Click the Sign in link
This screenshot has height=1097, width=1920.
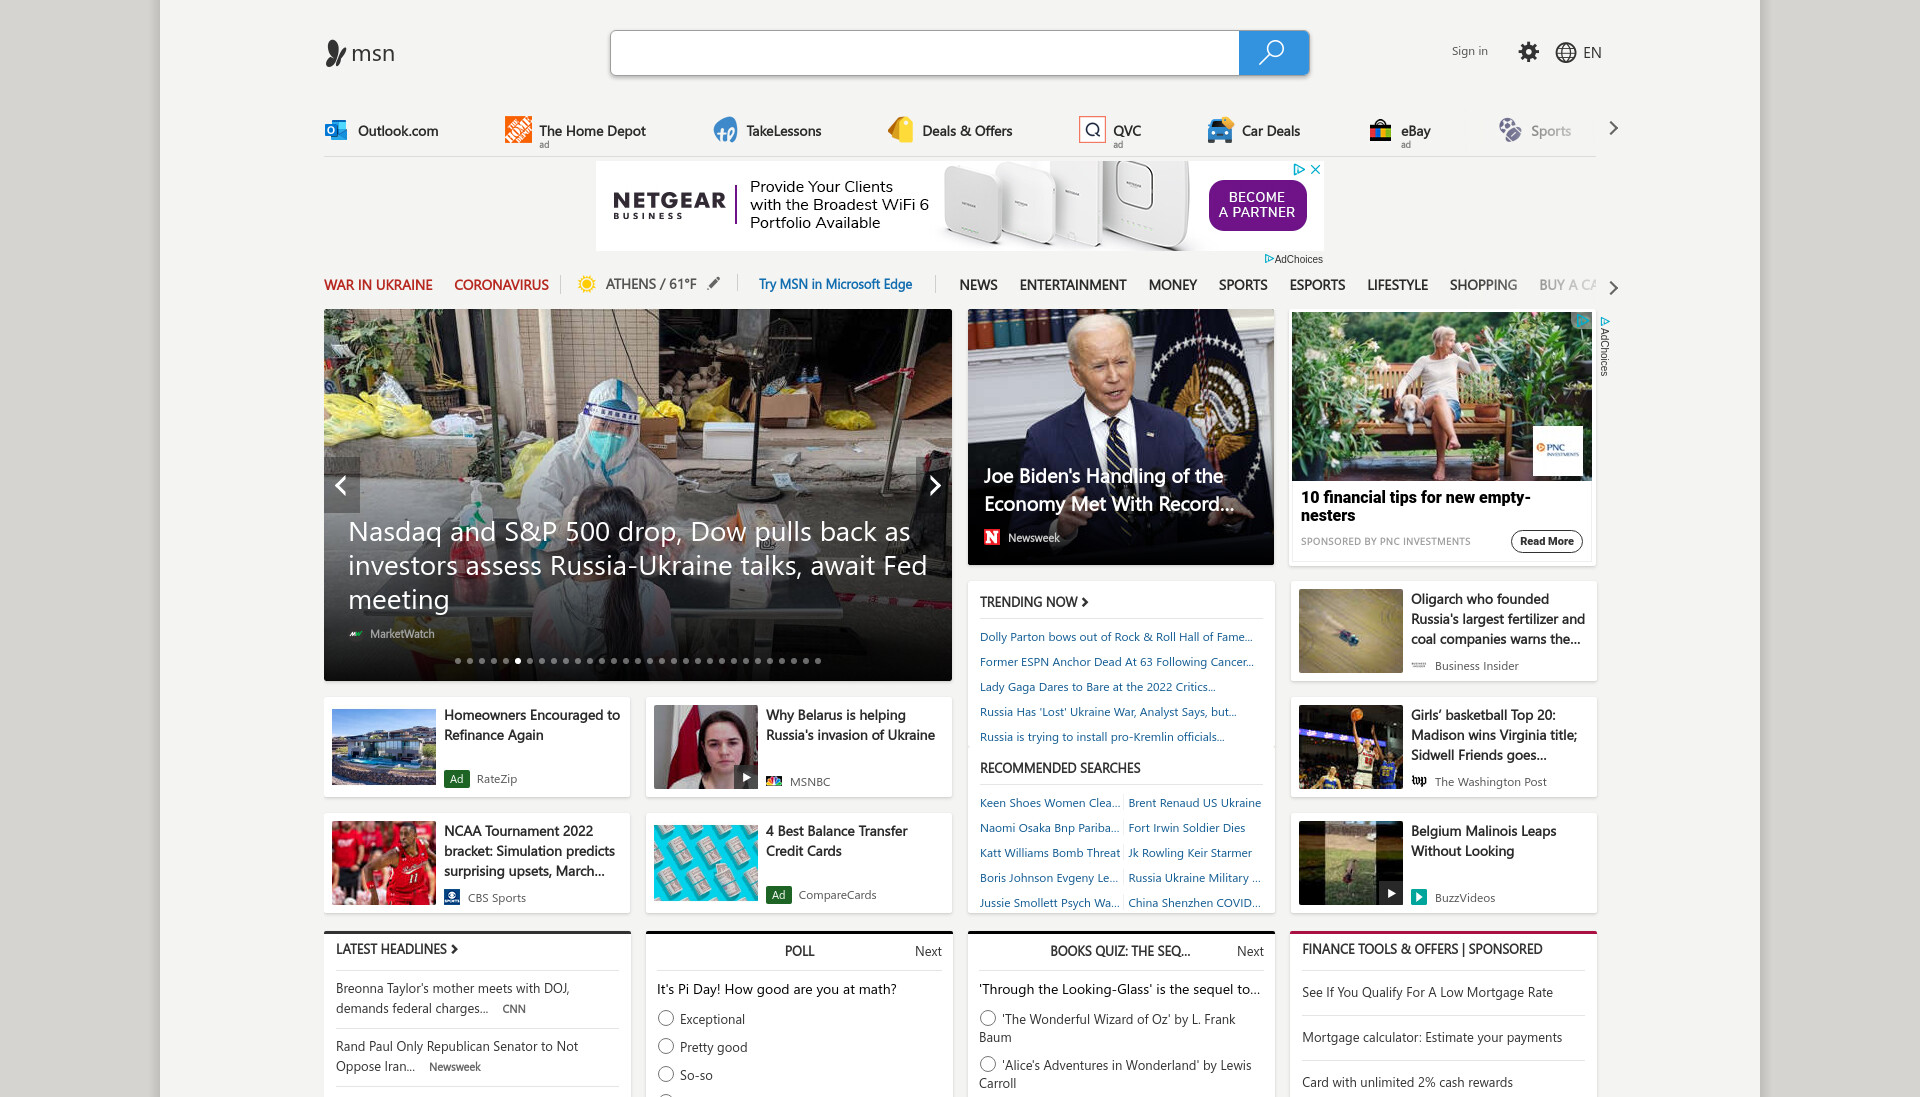[x=1469, y=51]
